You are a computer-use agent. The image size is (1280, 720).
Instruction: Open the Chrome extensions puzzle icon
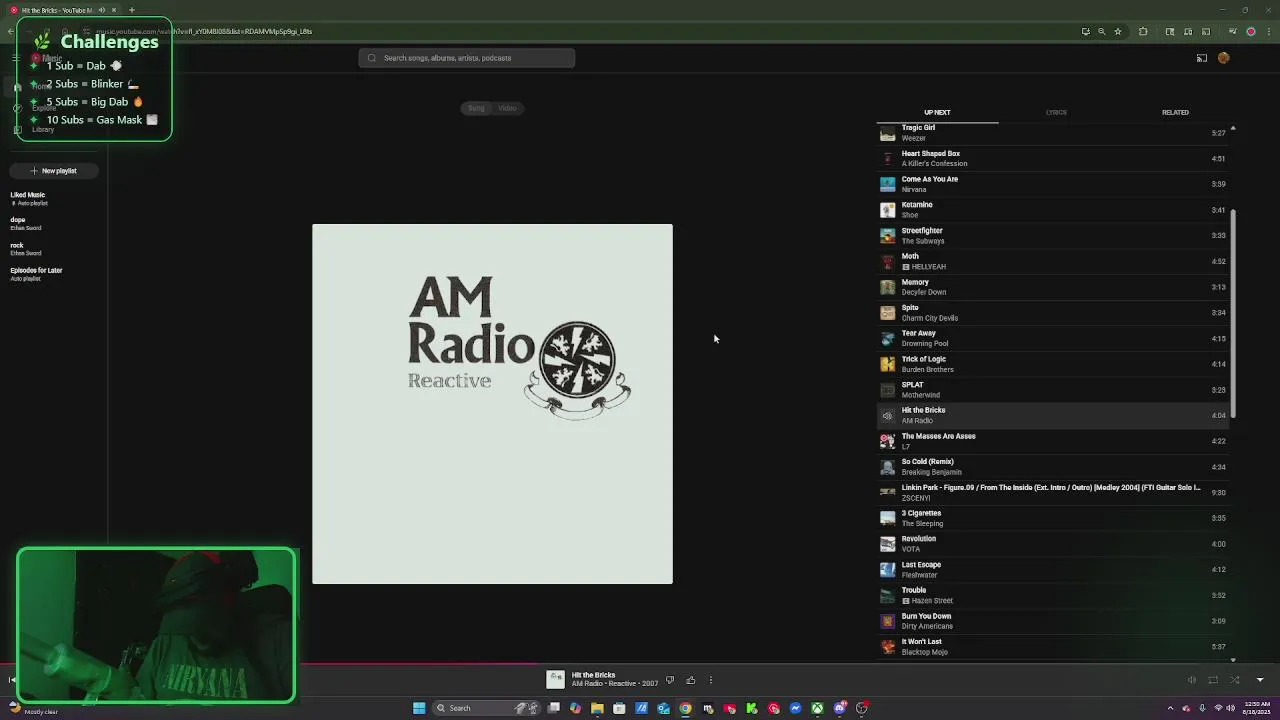tap(1143, 31)
